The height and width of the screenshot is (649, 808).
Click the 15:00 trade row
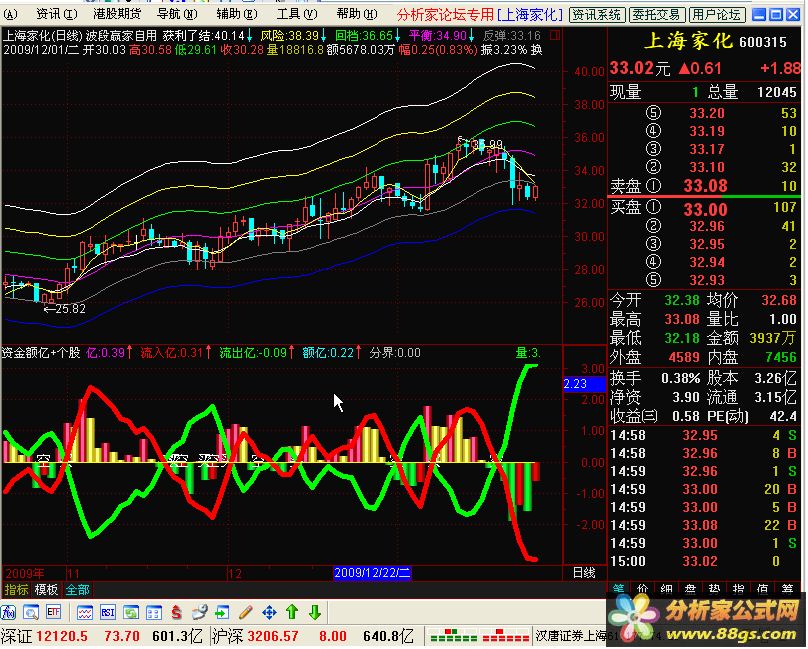pyautogui.click(x=703, y=561)
